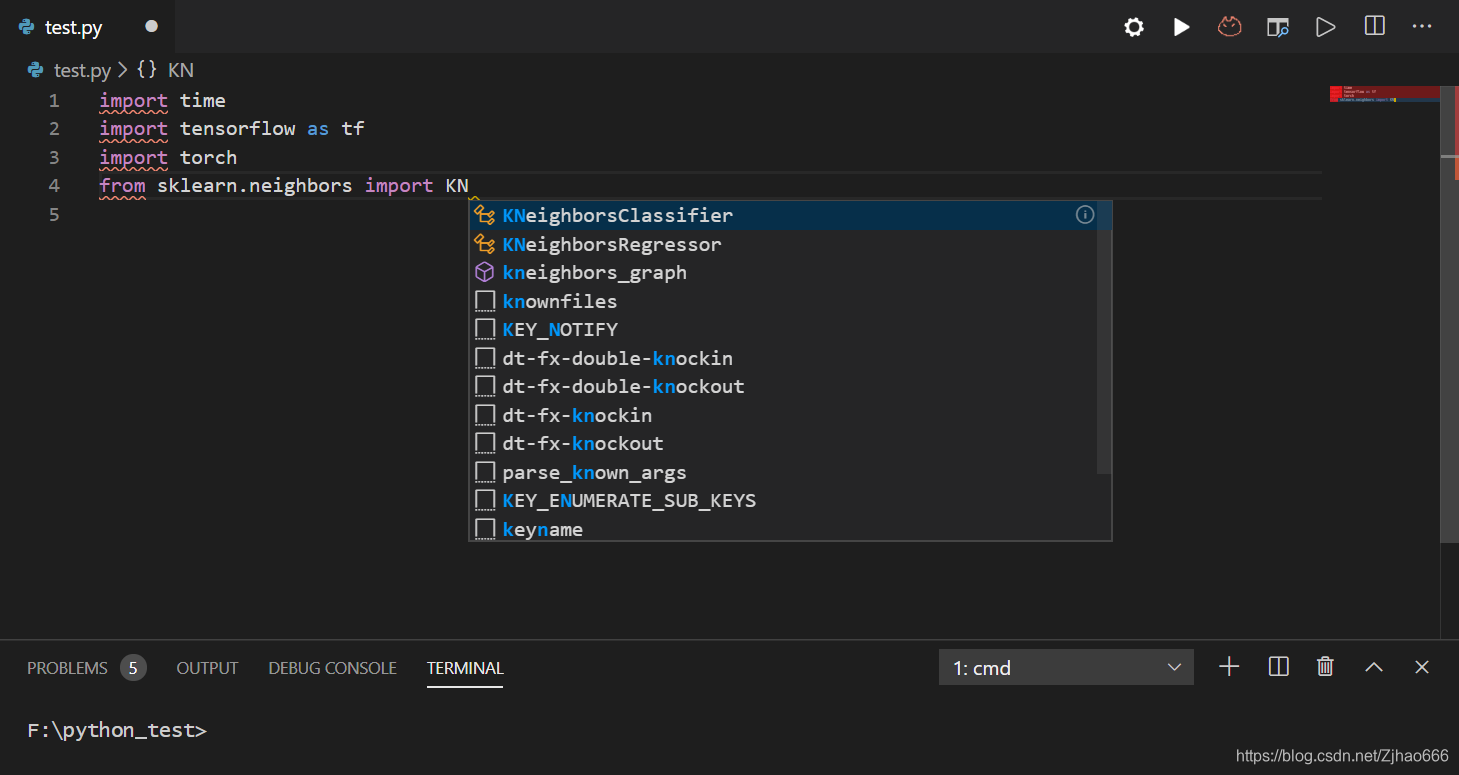Split the editor using the split icon

click(1373, 26)
